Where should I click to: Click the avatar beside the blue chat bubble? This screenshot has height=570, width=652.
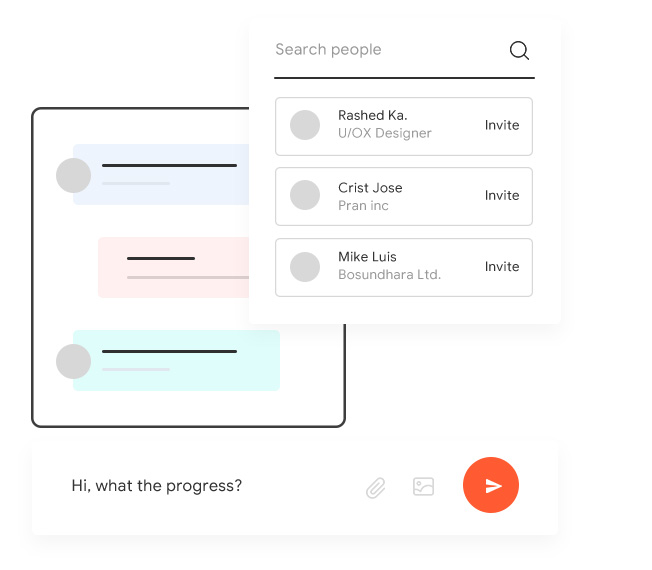click(x=73, y=175)
